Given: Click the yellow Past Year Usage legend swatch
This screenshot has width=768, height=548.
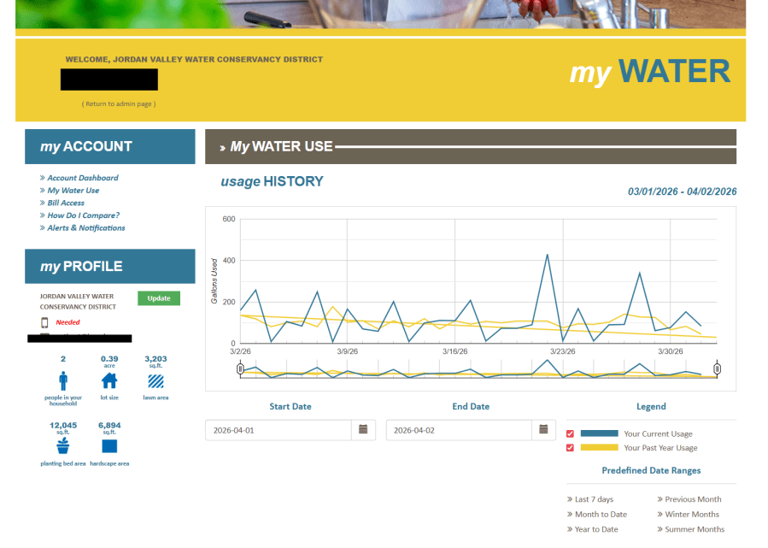Looking at the screenshot, I should [599, 447].
